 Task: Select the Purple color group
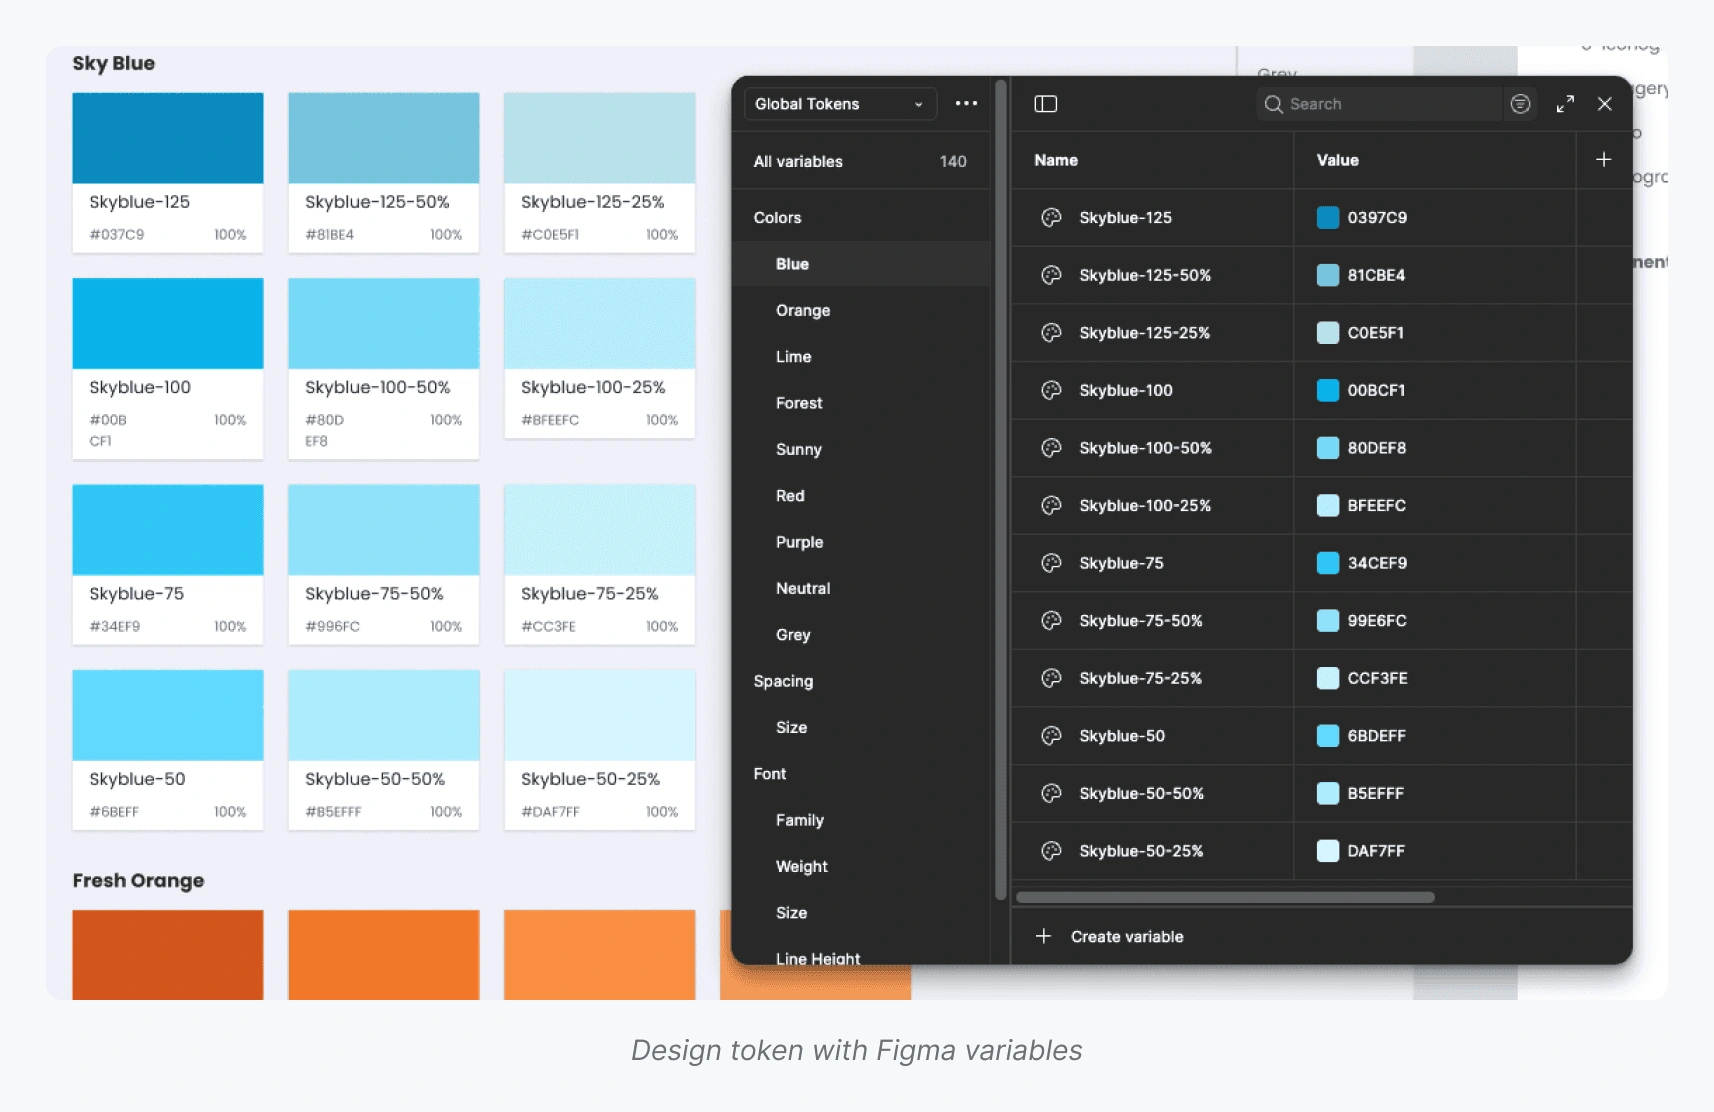[x=799, y=542]
